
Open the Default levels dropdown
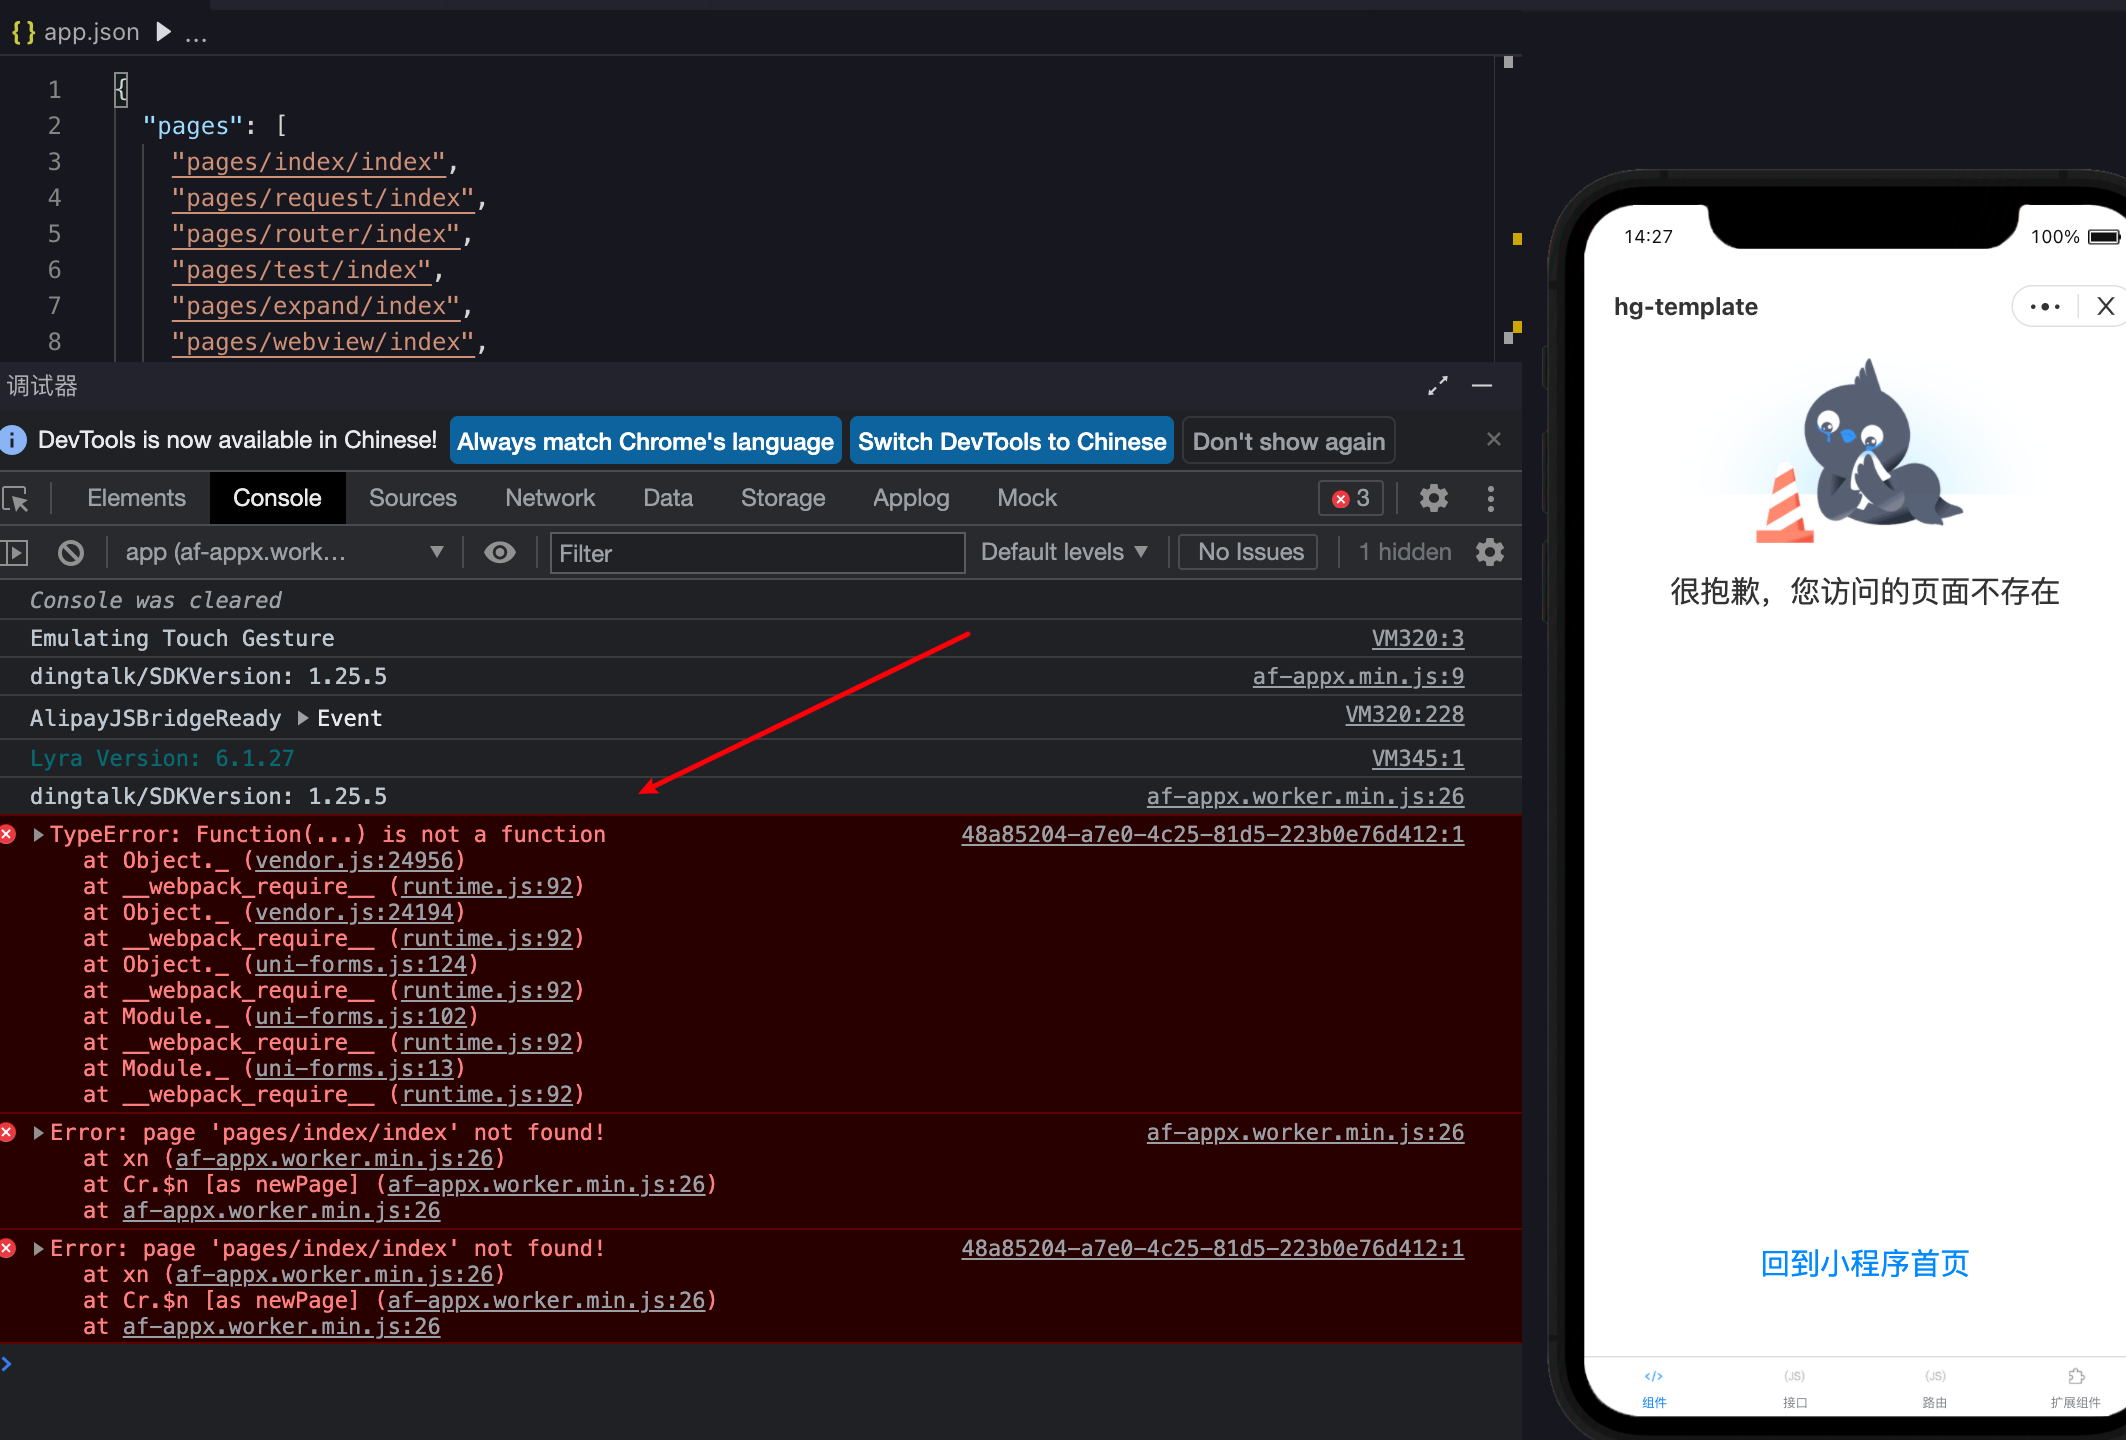coord(1063,552)
